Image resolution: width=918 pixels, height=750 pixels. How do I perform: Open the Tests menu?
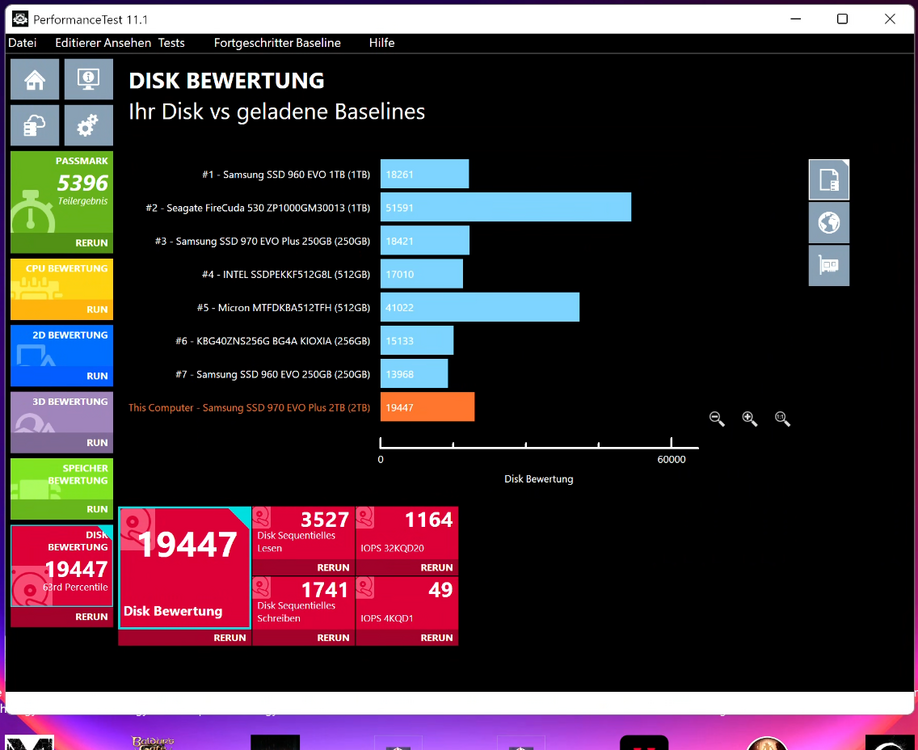point(172,43)
